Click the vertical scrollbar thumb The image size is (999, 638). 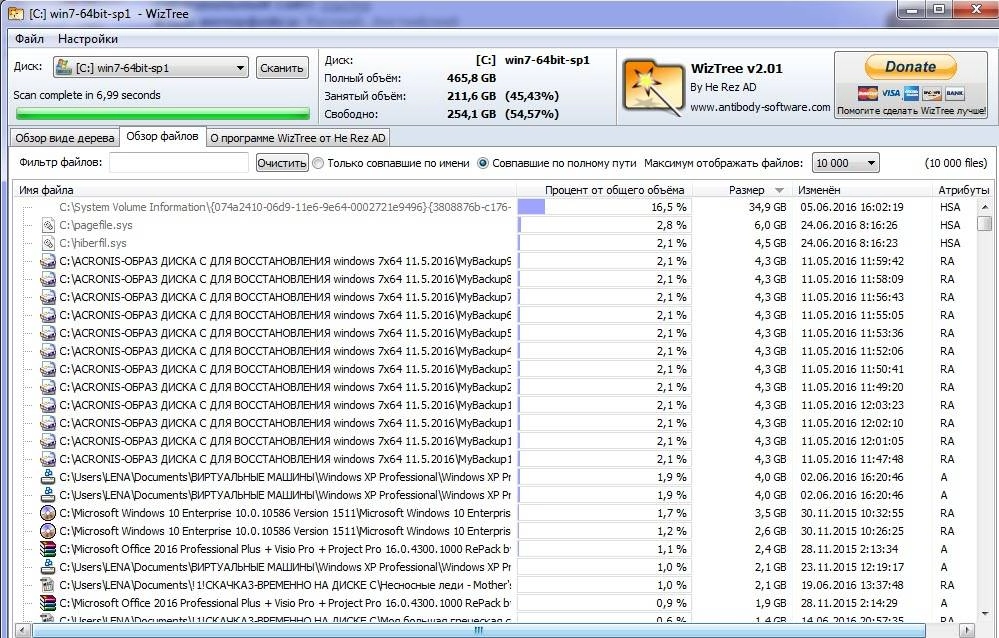tap(984, 224)
